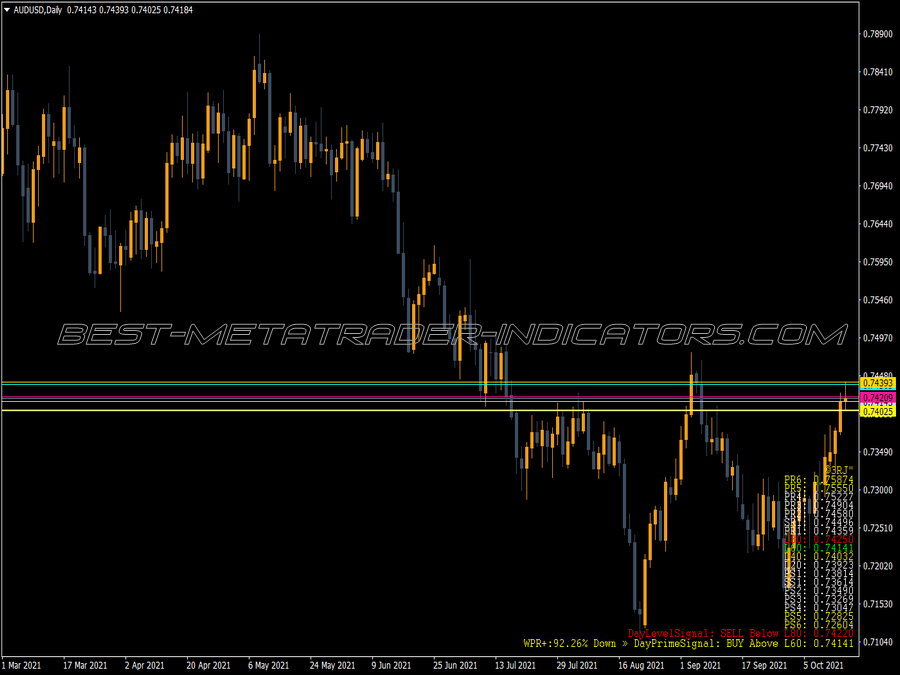Click the 0.72510 price axis label
The image size is (900, 675).
click(x=878, y=528)
